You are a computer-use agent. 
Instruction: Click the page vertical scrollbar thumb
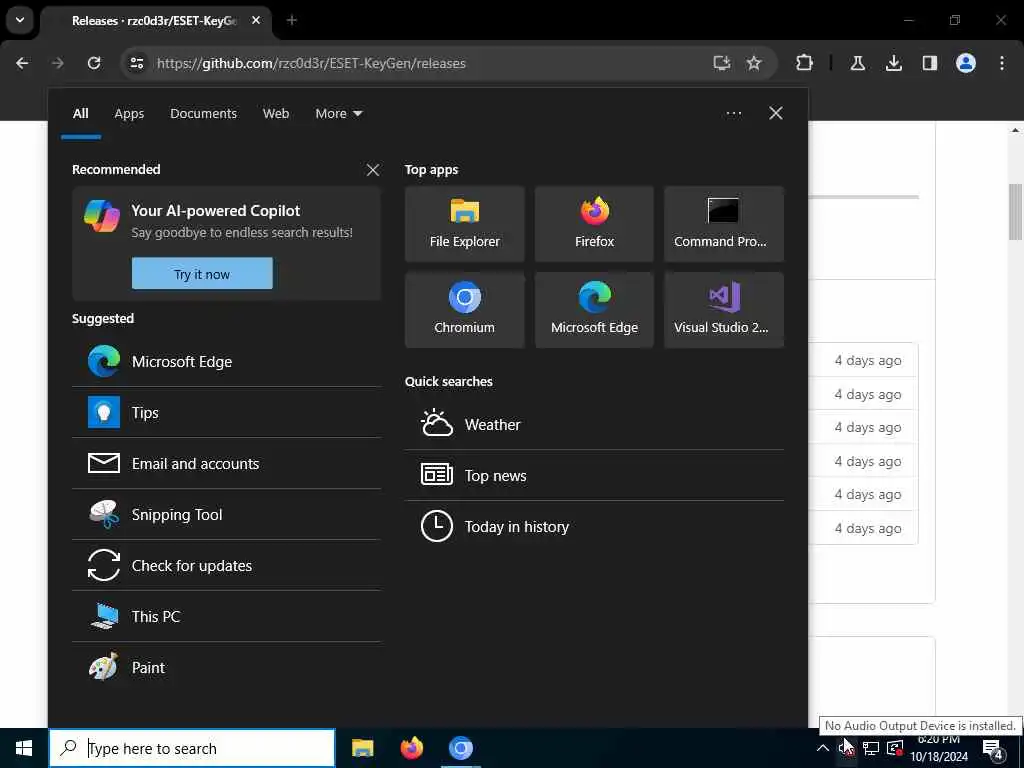(1015, 212)
